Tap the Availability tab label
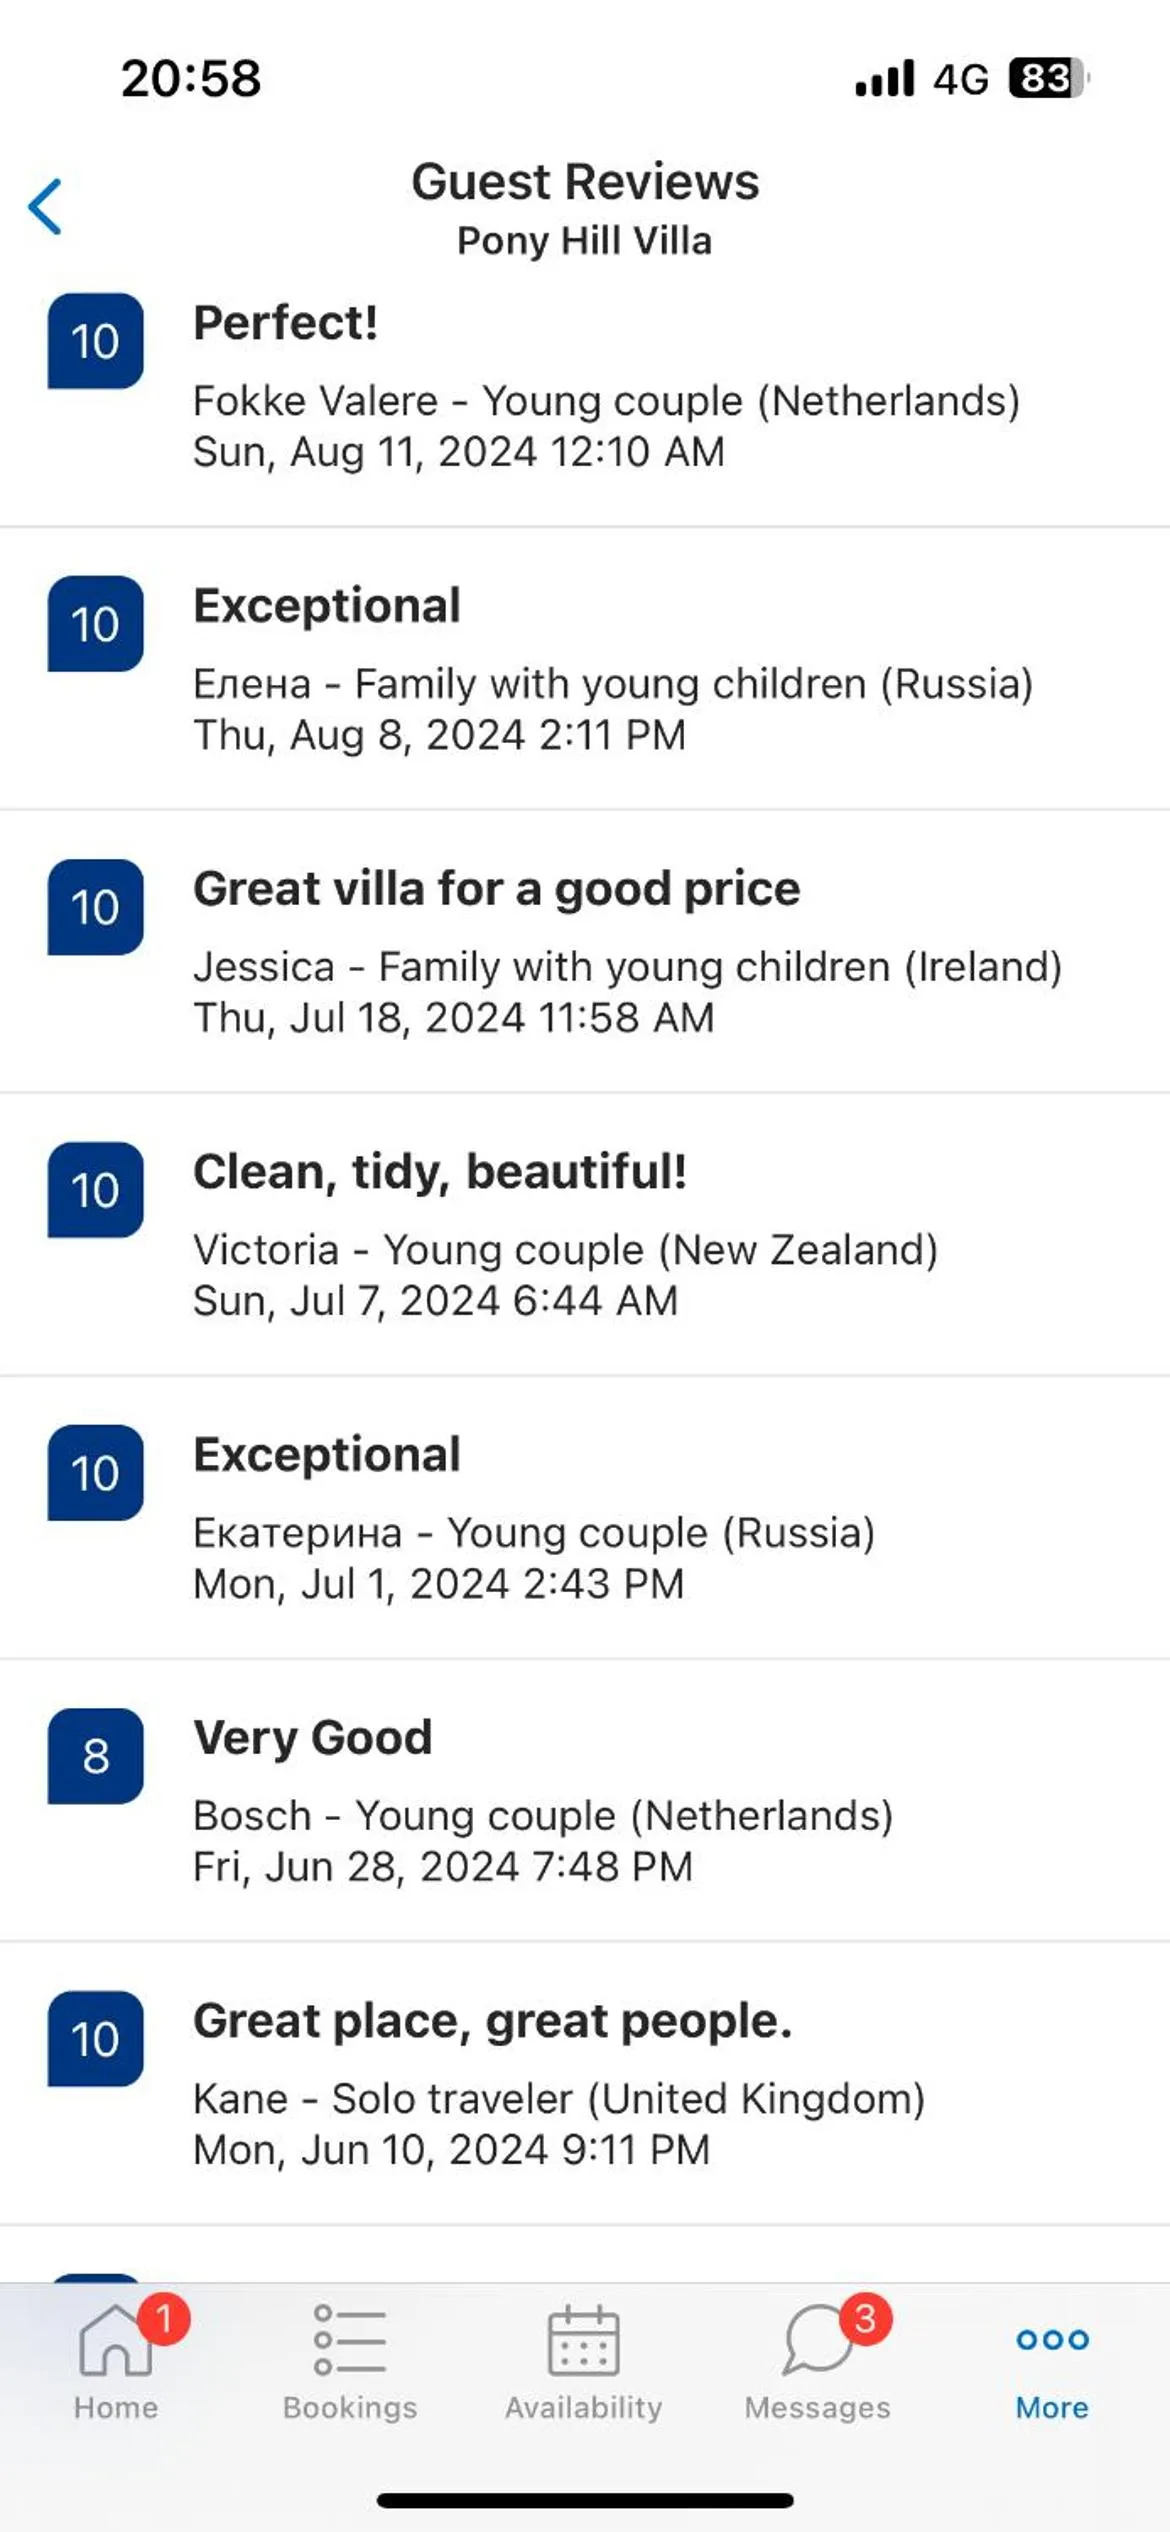1170x2532 pixels. click(x=583, y=2408)
